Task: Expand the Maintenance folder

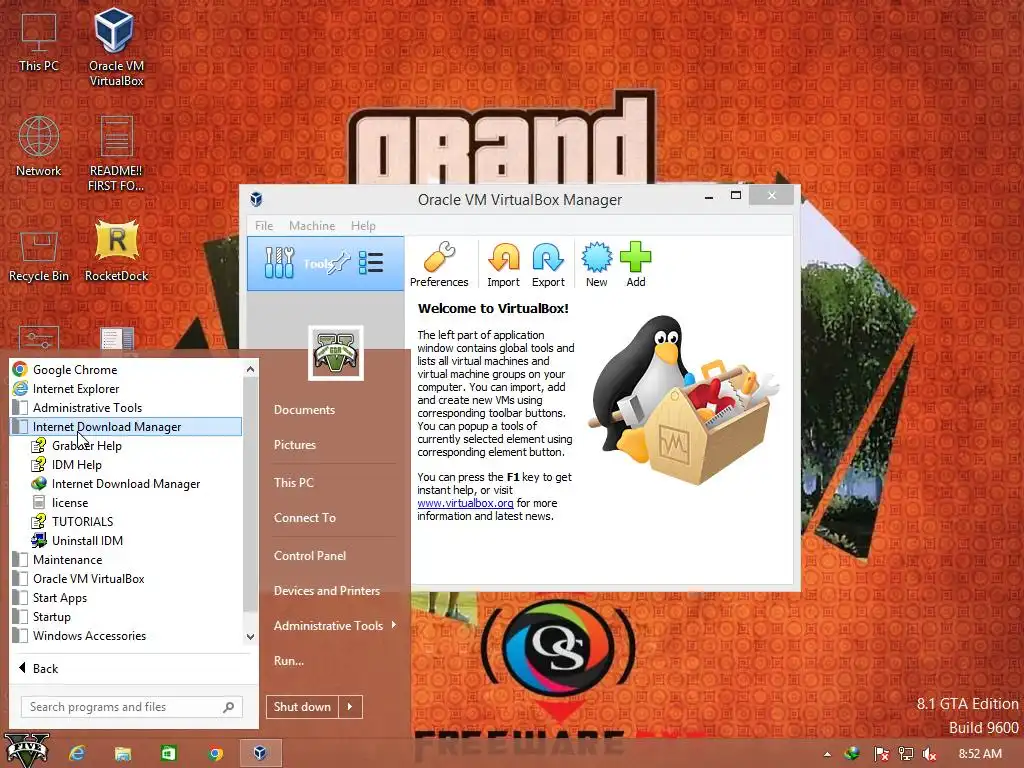Action: (67, 560)
